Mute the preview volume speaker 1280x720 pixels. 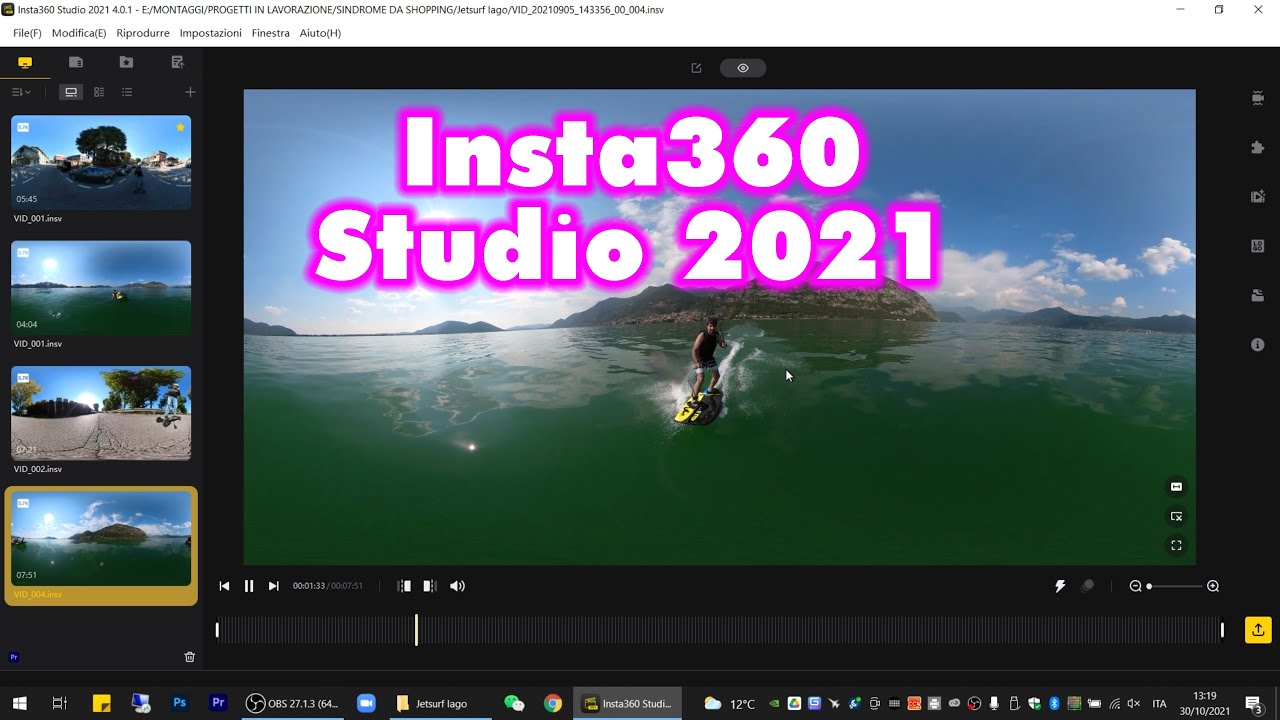pos(457,586)
